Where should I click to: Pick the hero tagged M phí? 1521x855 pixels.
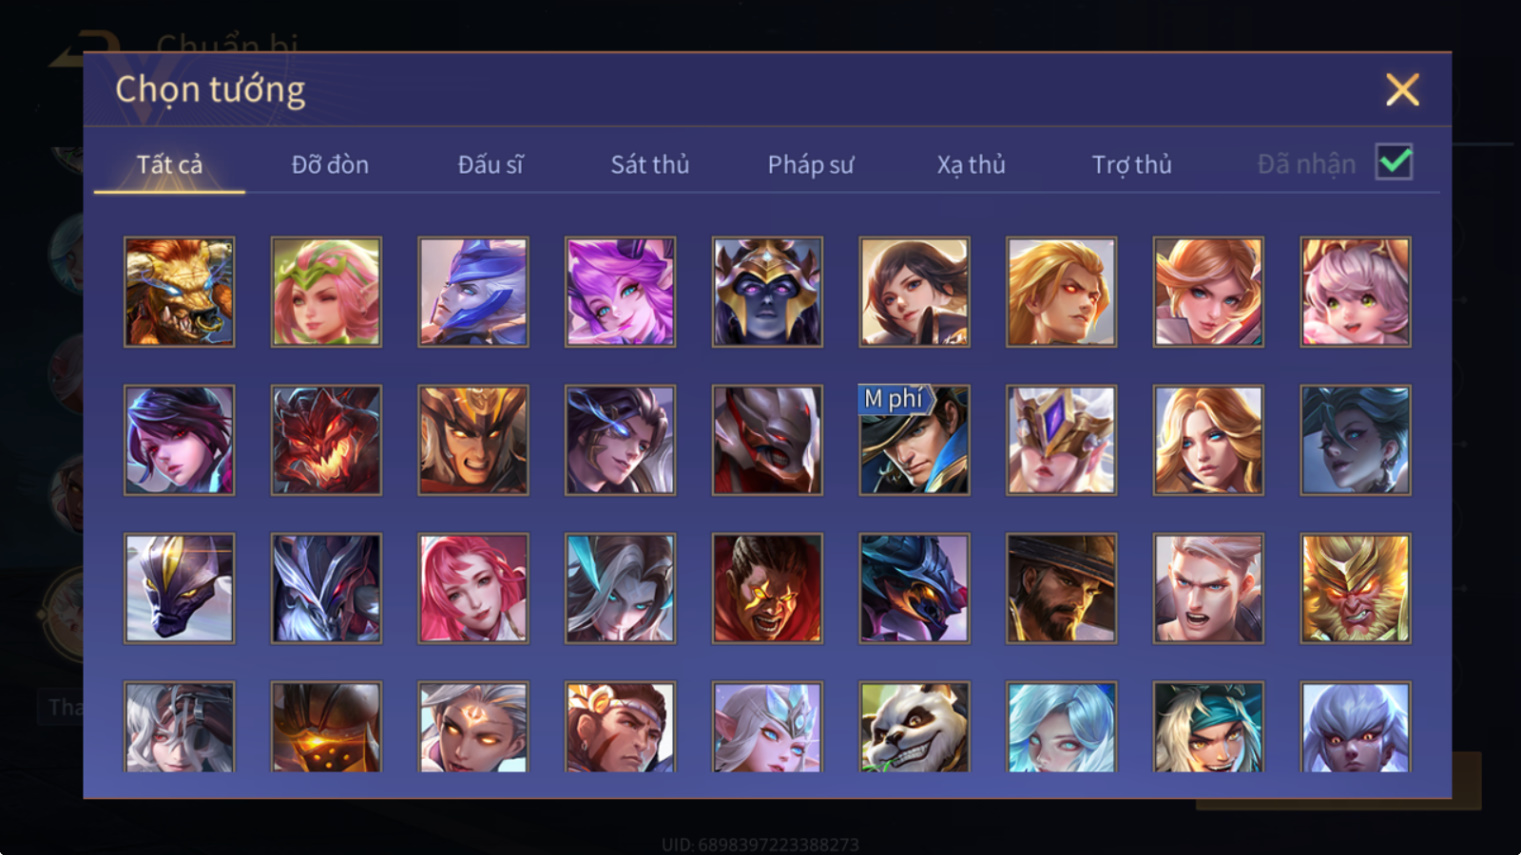(914, 440)
